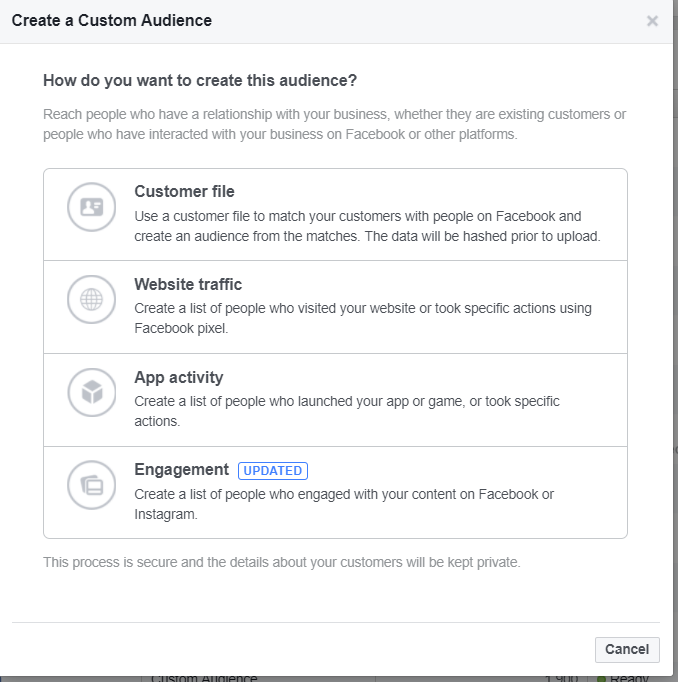Click the UPDATED badge next to Engagement
This screenshot has height=682, width=678.
(x=272, y=470)
